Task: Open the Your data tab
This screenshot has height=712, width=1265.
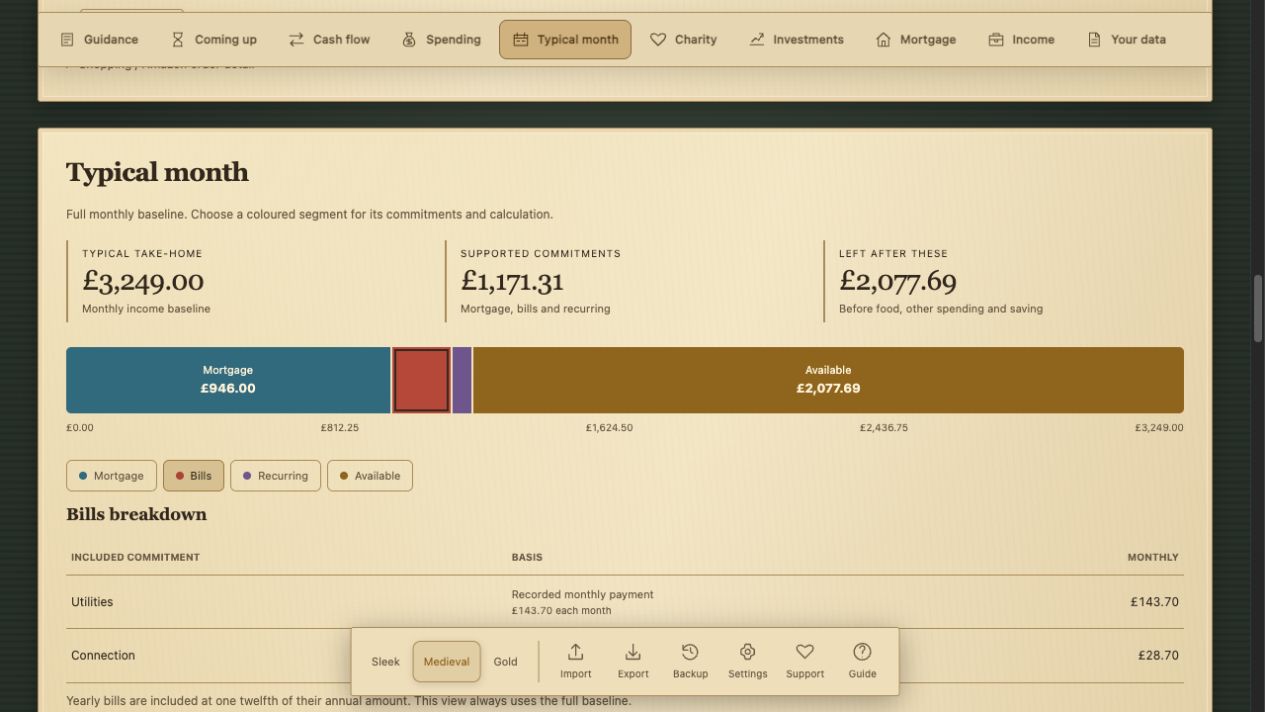Action: coord(1126,40)
